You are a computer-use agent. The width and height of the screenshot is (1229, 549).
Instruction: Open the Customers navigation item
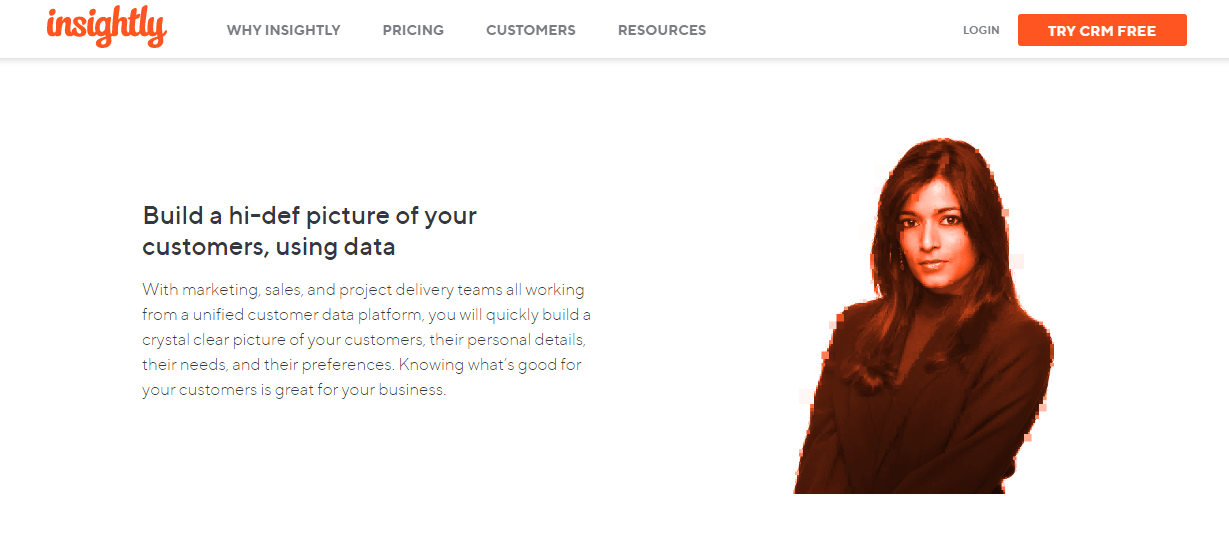click(x=531, y=30)
